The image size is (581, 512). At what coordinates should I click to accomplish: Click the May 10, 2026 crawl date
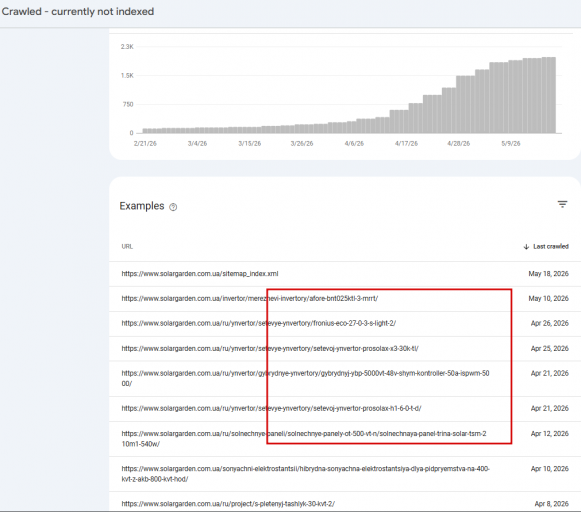point(548,299)
